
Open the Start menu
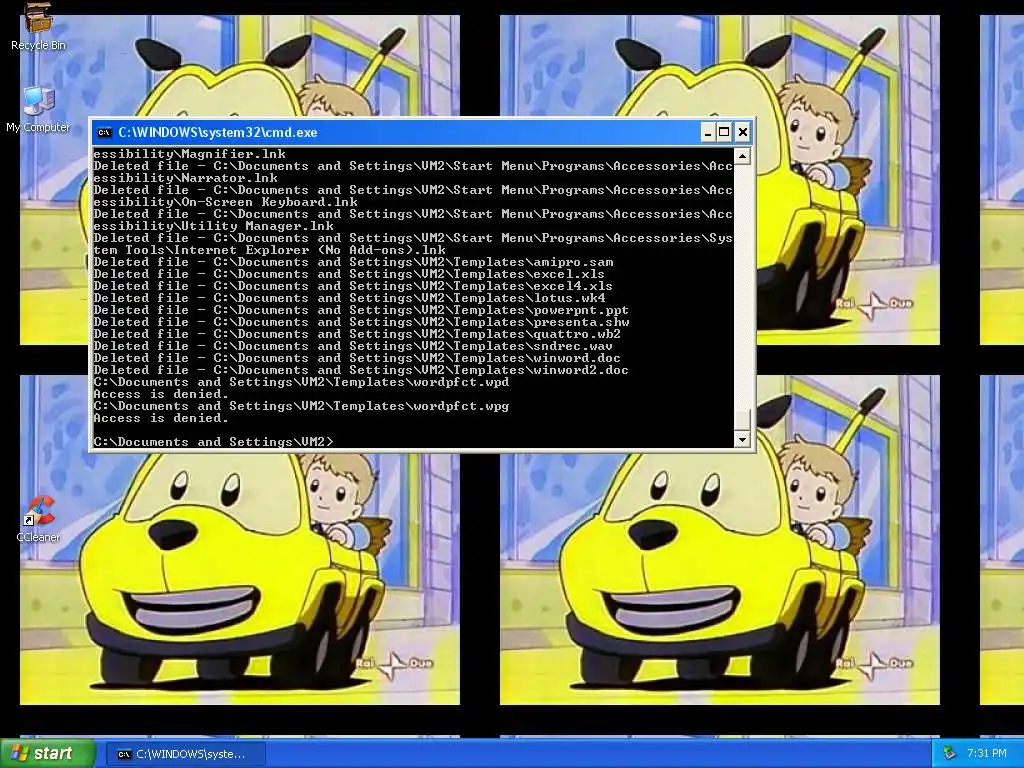tap(47, 754)
